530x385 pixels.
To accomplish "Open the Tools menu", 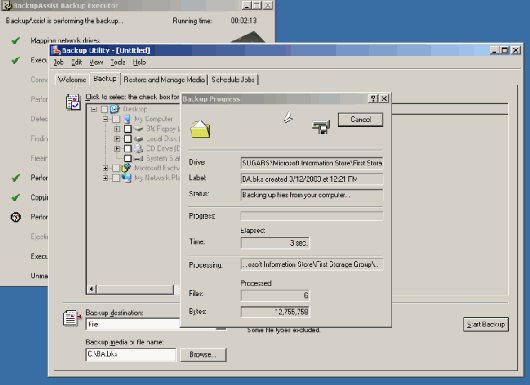I will 118,62.
